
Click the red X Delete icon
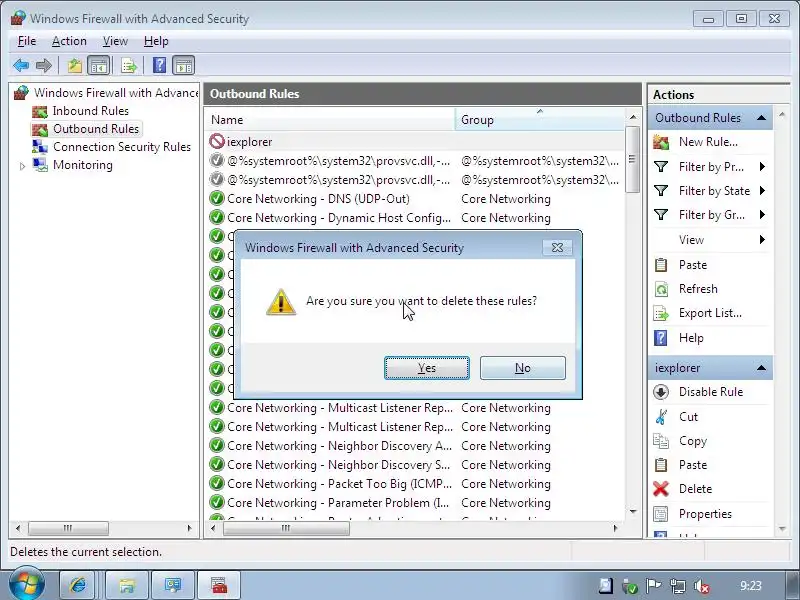click(x=661, y=489)
